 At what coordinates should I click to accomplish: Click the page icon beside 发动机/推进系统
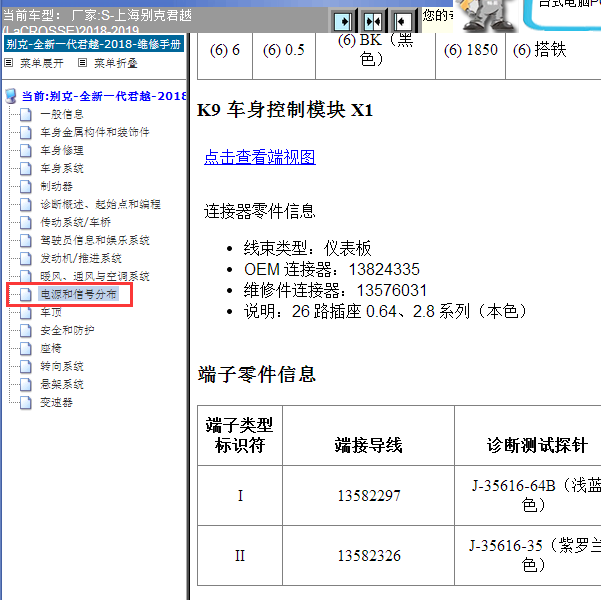tap(26, 258)
